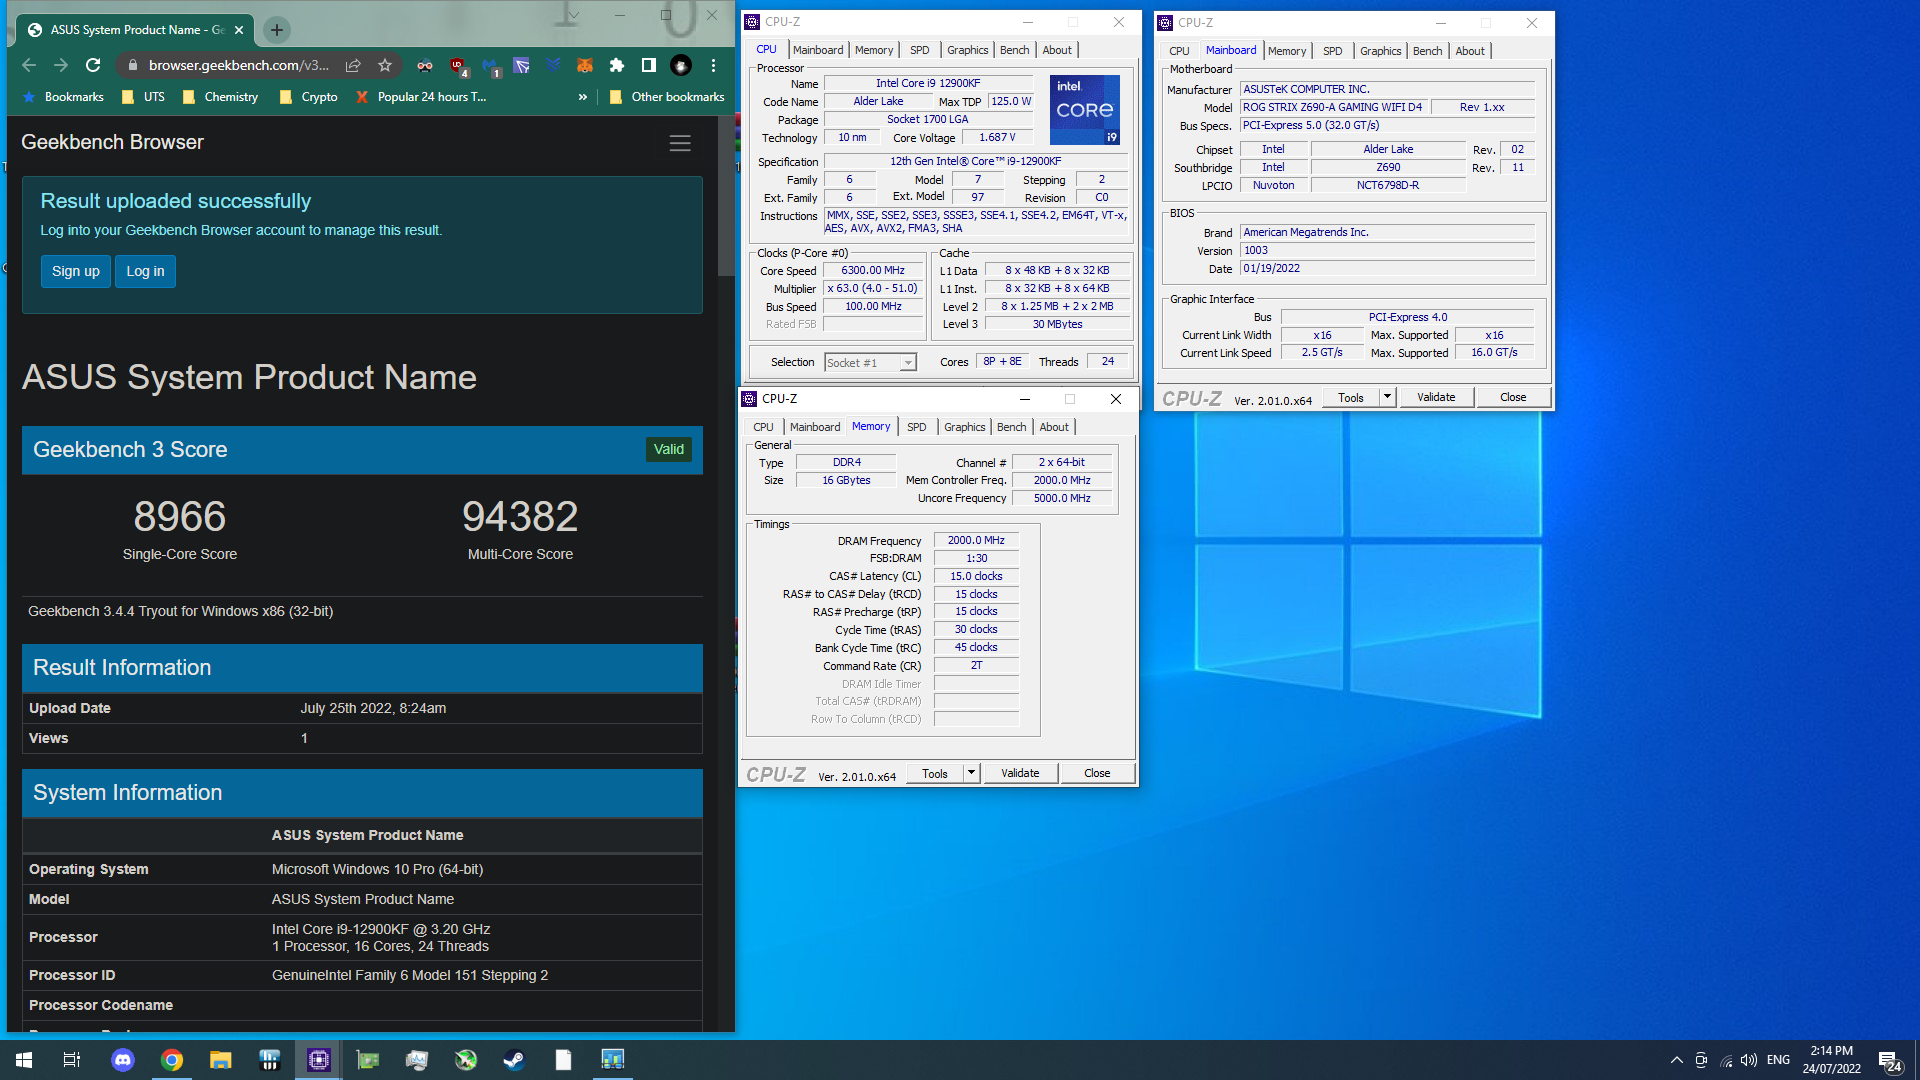Click the goggles-face extension icon
This screenshot has height=1080, width=1920.
(x=425, y=65)
